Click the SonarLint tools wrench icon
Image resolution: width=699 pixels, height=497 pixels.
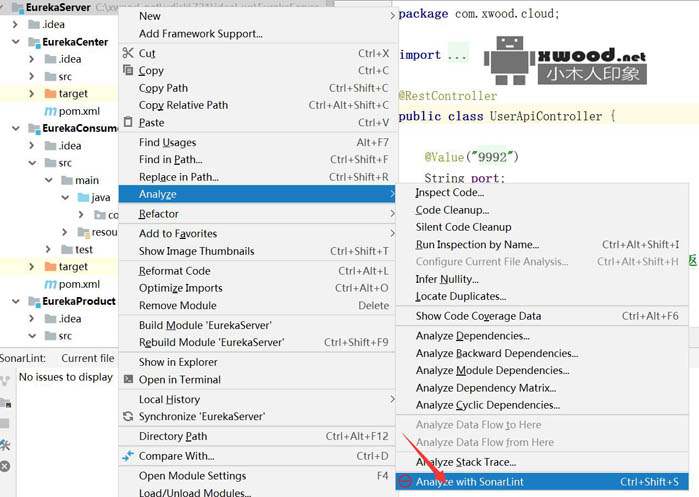tap(5, 444)
